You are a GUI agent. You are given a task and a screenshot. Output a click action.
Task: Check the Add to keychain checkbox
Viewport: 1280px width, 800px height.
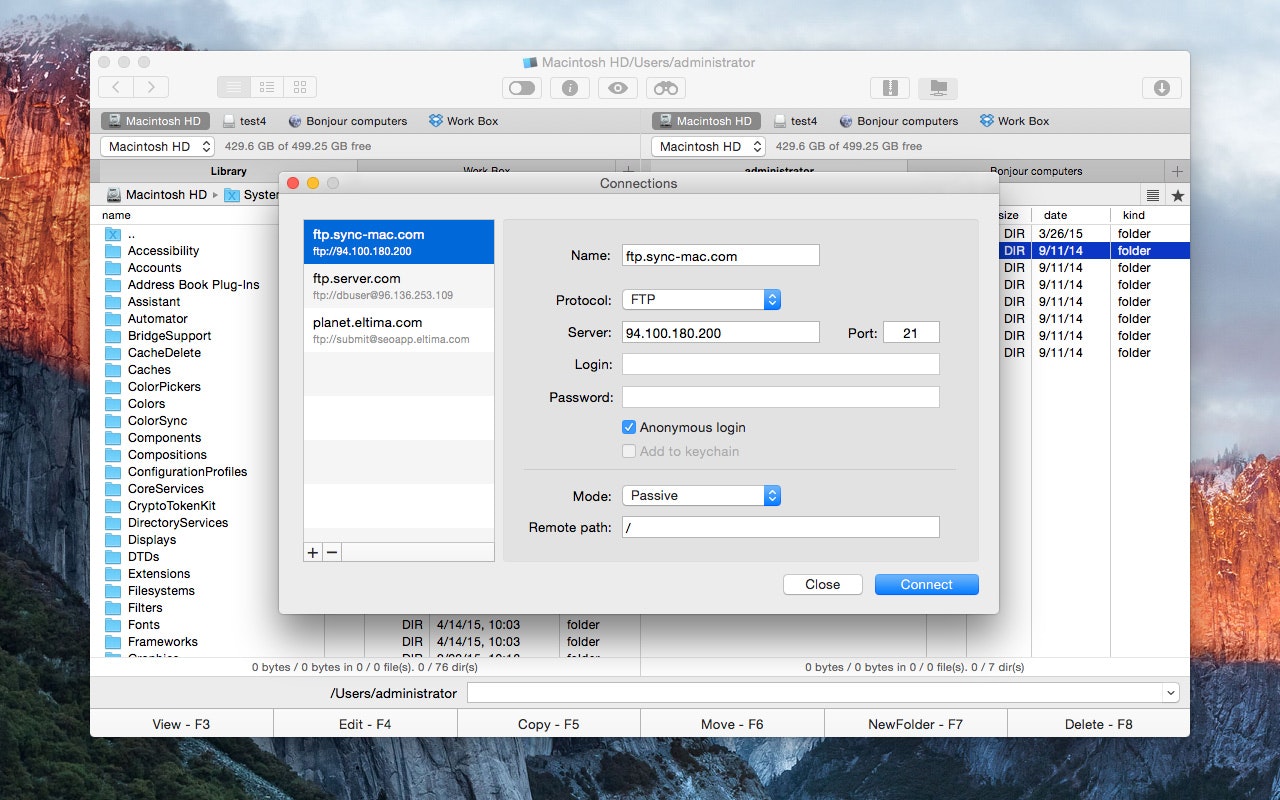click(629, 451)
